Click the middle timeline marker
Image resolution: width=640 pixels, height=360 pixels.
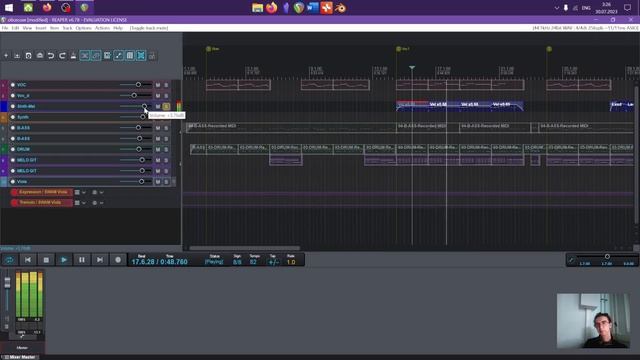coord(398,49)
